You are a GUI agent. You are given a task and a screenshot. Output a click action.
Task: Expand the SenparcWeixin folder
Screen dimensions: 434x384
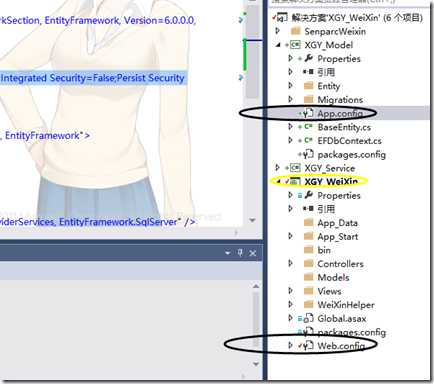pos(277,31)
